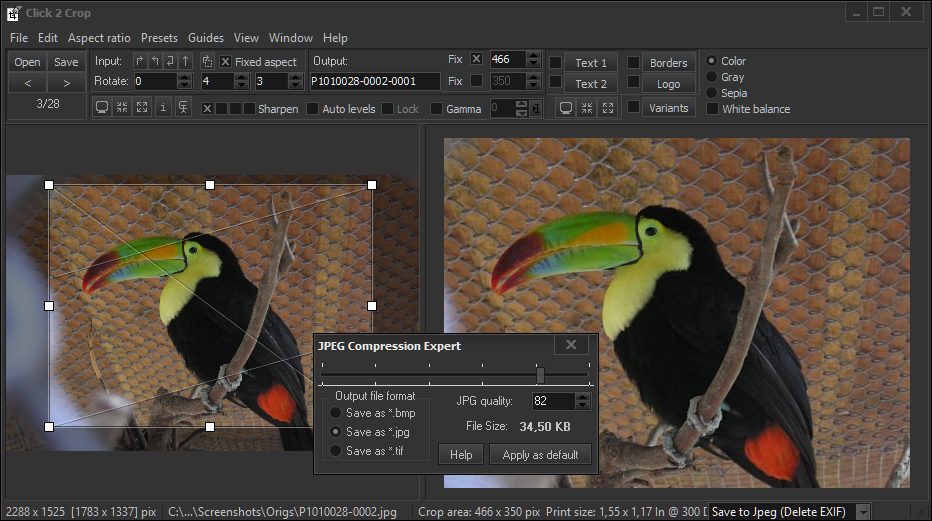Enable the Auto levels checkbox

point(312,109)
